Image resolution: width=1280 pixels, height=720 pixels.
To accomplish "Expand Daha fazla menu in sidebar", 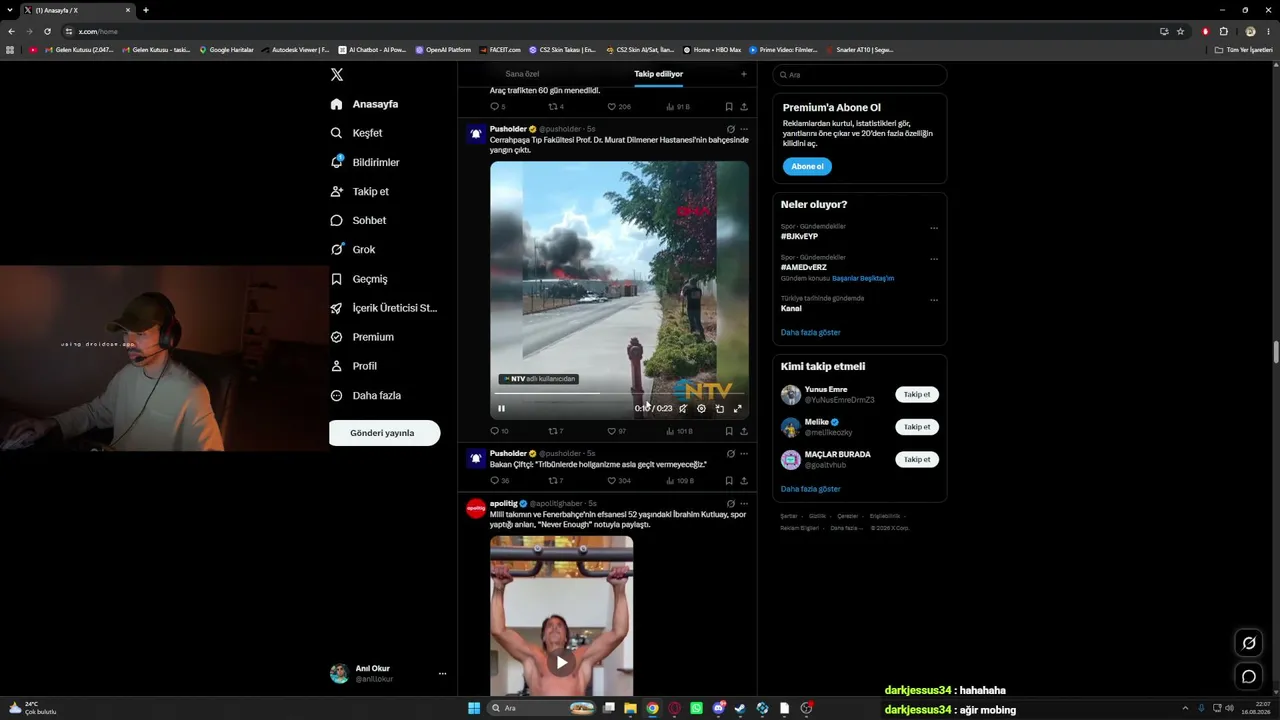I will (366, 395).
